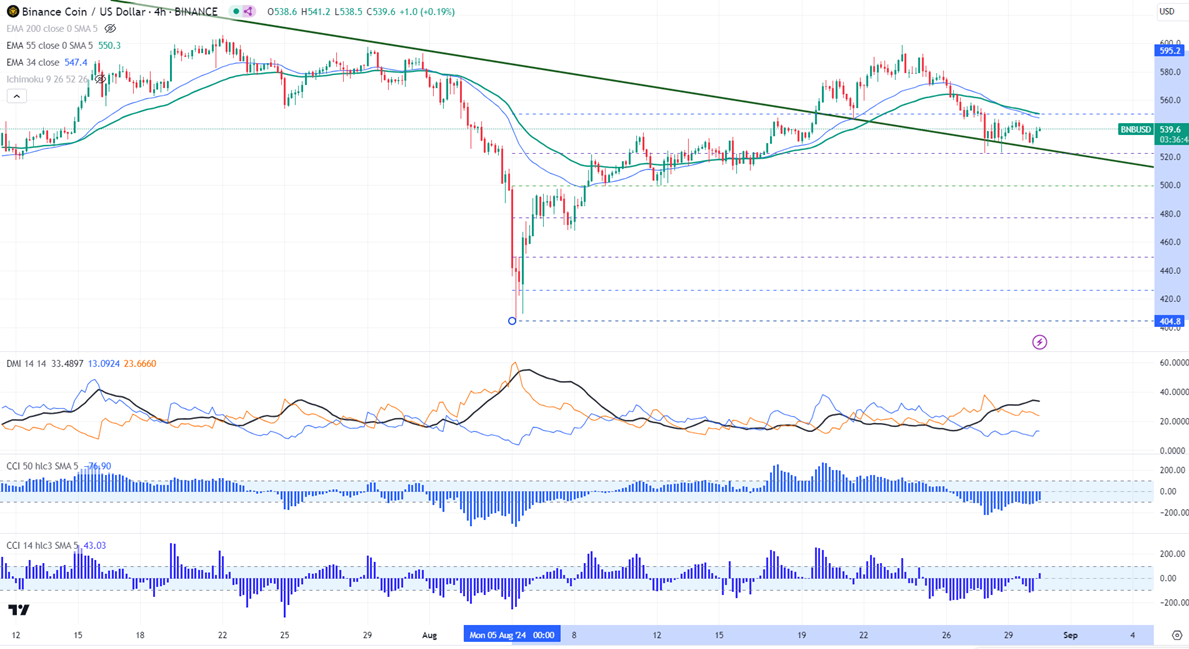Click the 550.3 EMA 55 value
Image resolution: width=1189 pixels, height=649 pixels.
(x=109, y=45)
